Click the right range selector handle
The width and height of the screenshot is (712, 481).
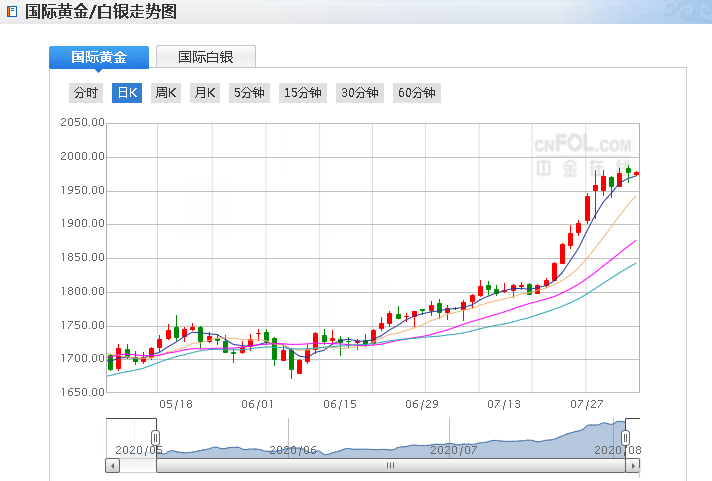click(626, 438)
